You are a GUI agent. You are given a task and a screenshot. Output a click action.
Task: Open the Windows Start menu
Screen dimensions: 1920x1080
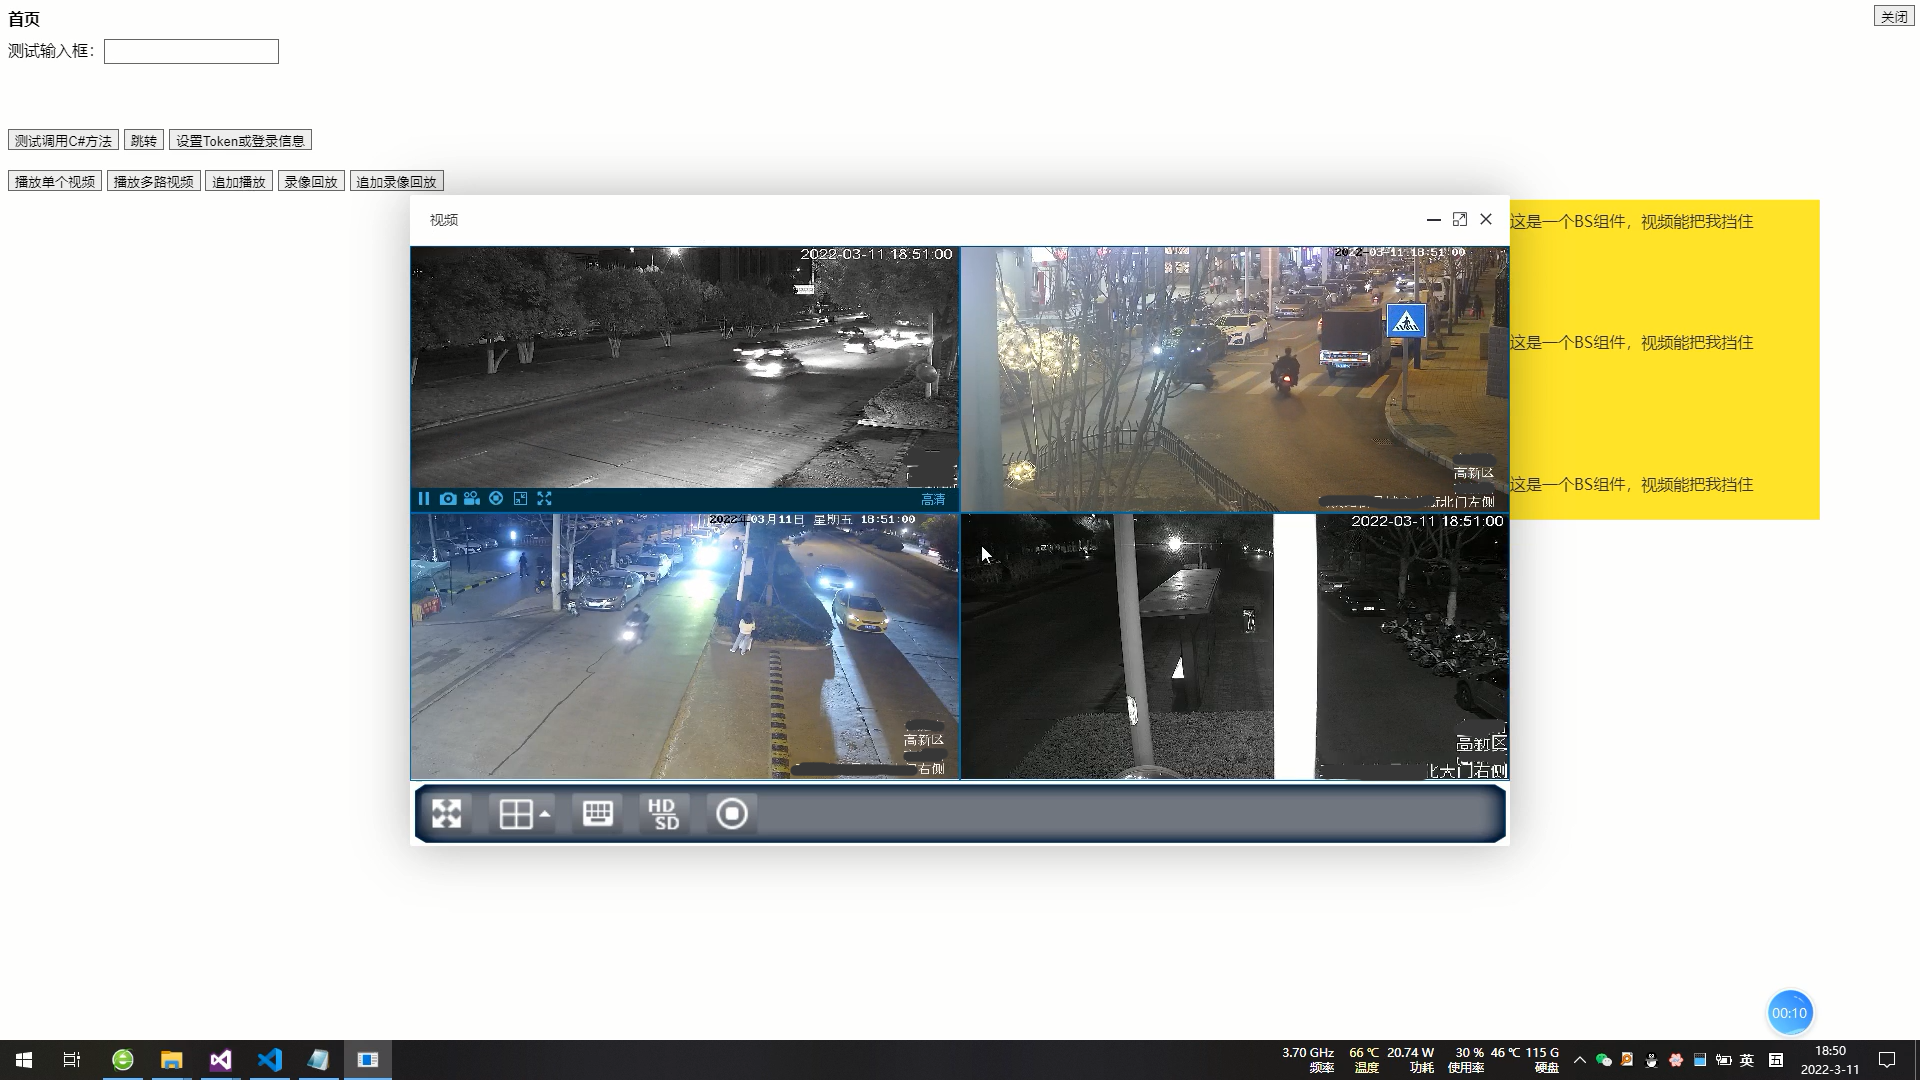click(x=24, y=1060)
